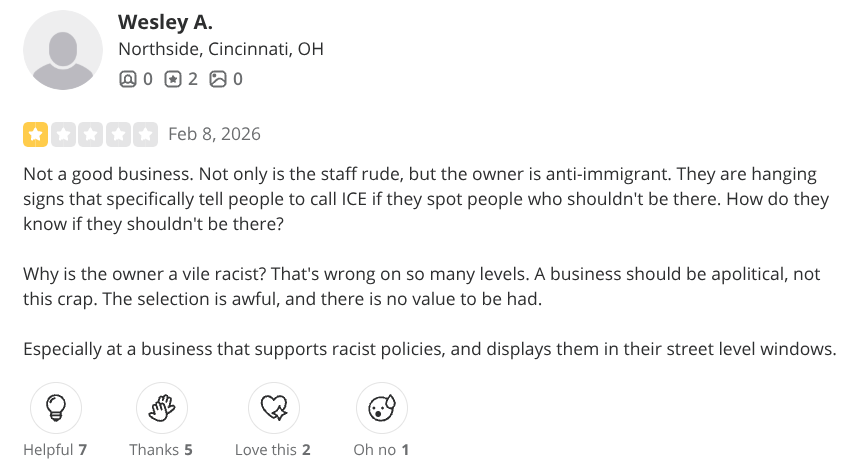
Task: Click the photos count icon
Action: pos(218,78)
